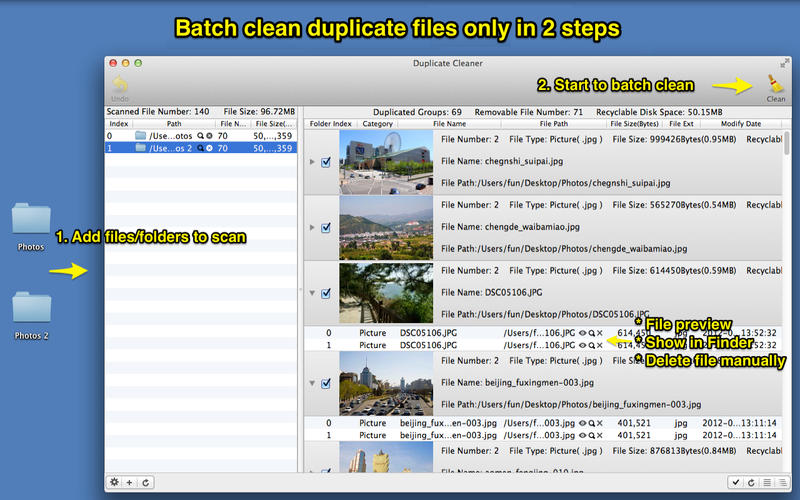Viewport: 800px width, 500px height.
Task: Open Photos 2 folder on the desktop
Action: click(32, 308)
